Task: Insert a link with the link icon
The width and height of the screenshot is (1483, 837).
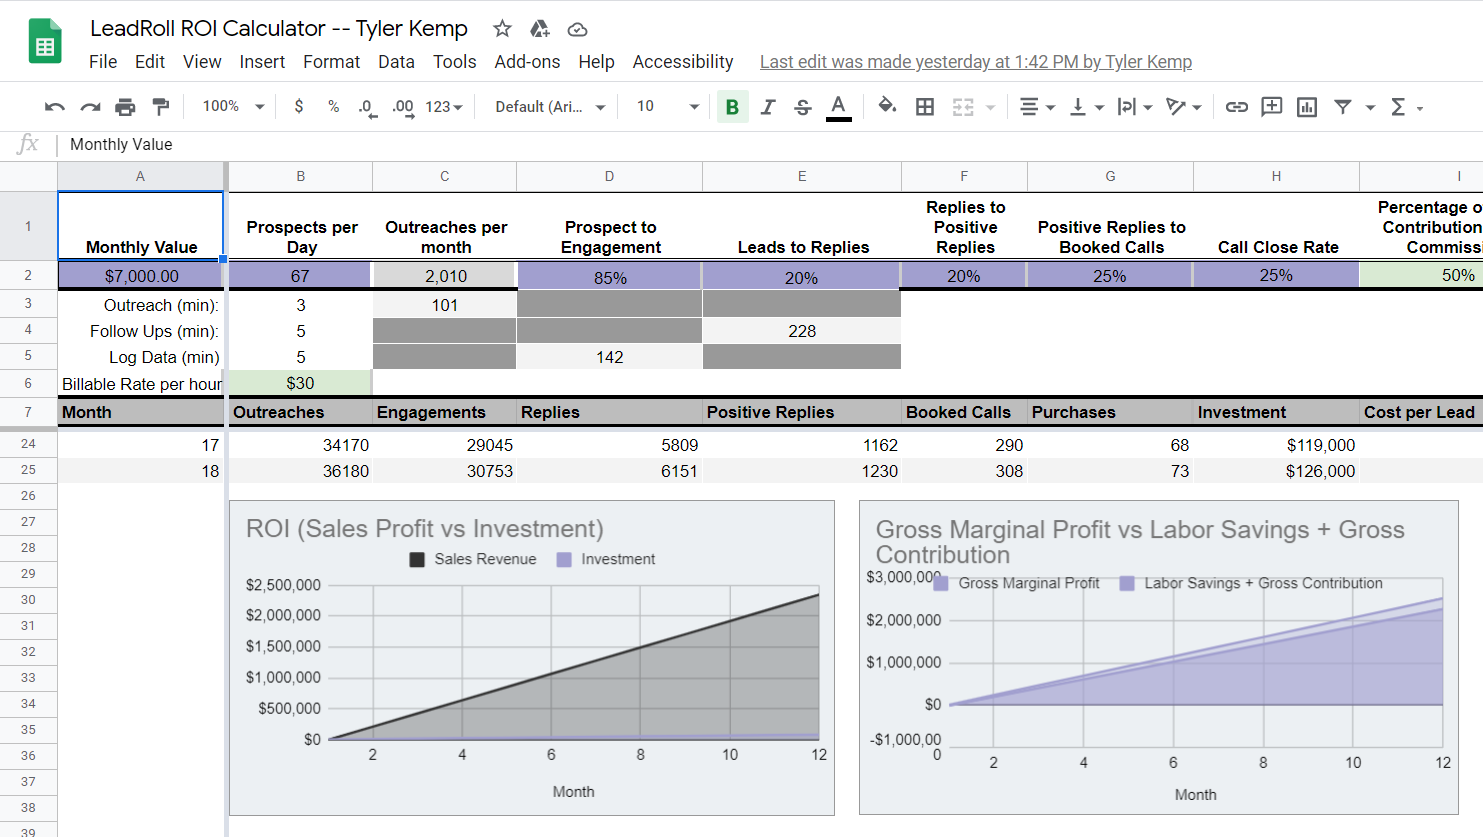Action: (x=1236, y=106)
